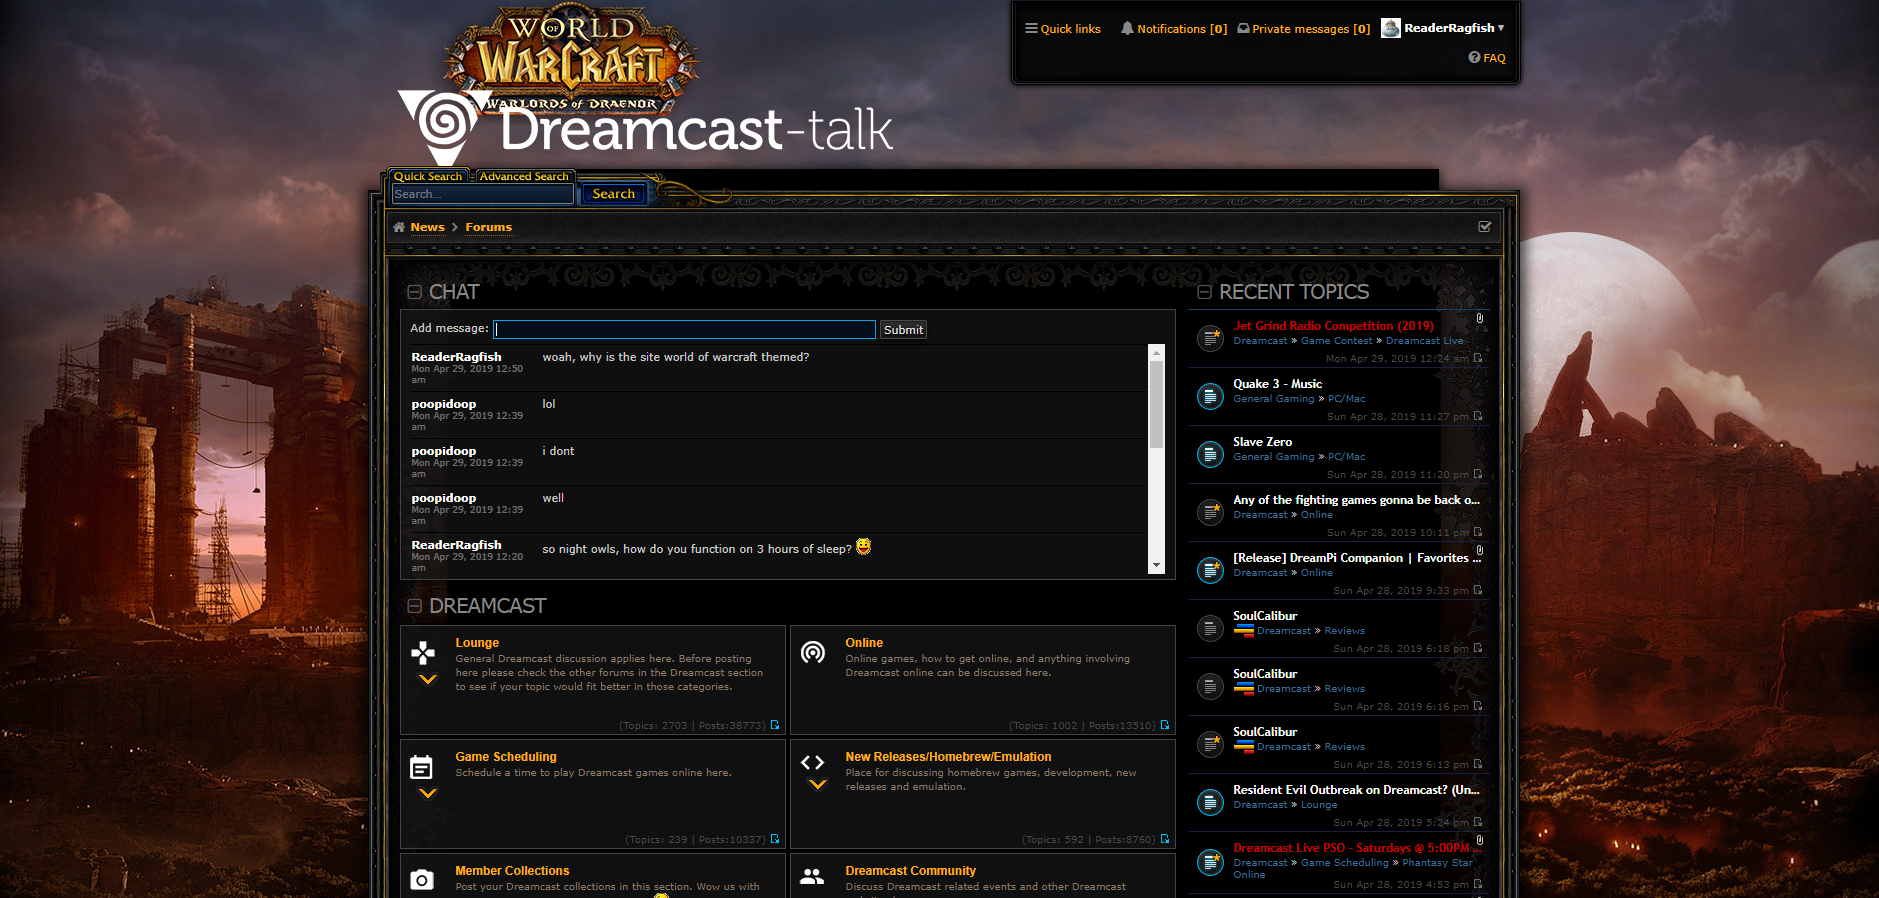Click the chat scrollbar up arrow
This screenshot has width=1879, height=898.
[x=1157, y=352]
